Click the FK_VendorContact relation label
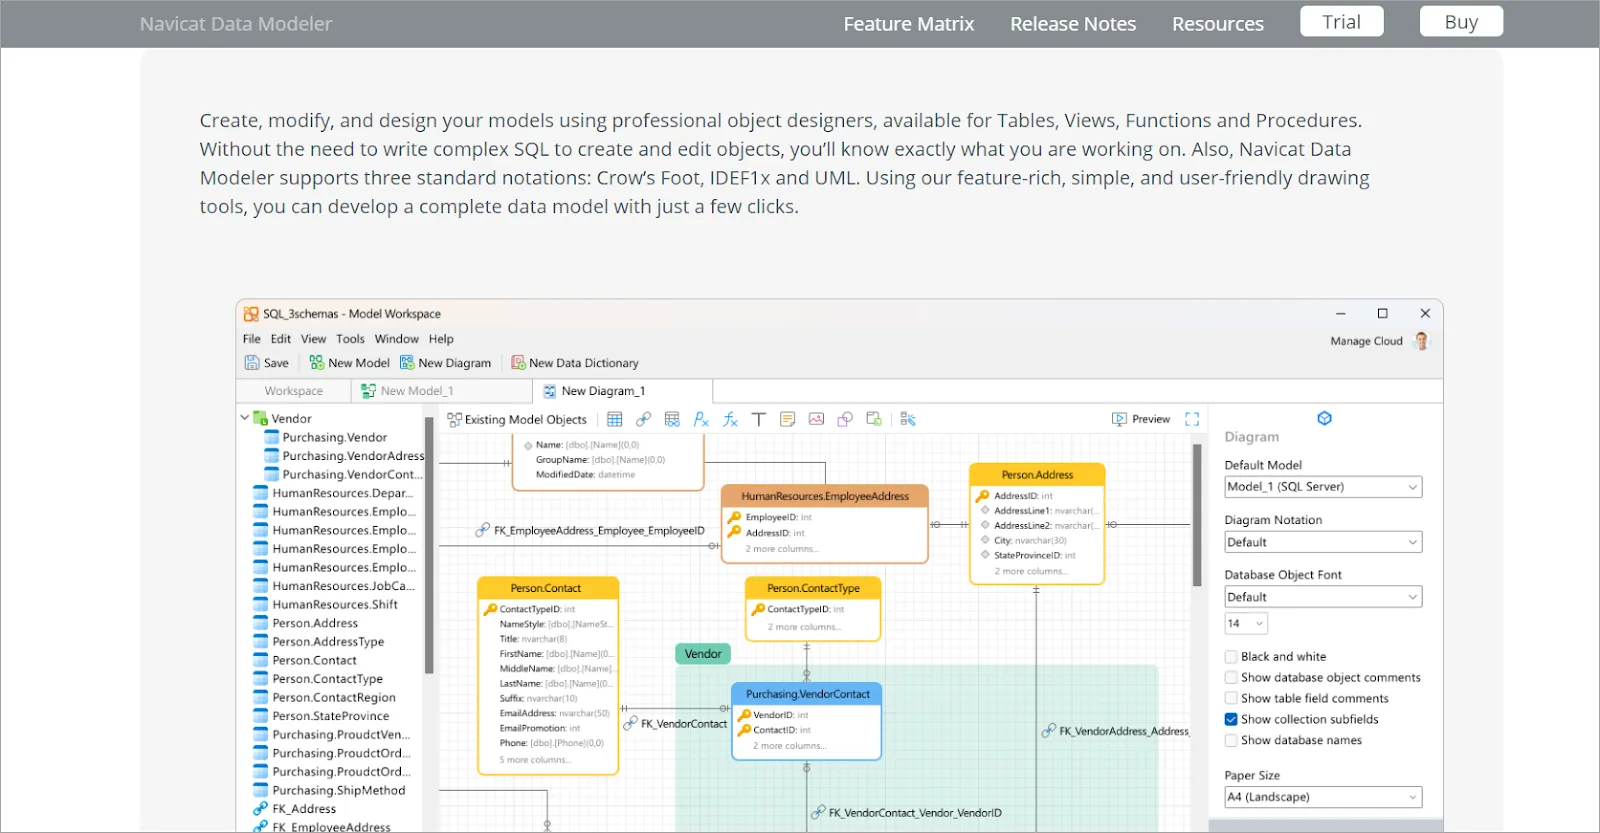1600x833 pixels. [684, 724]
